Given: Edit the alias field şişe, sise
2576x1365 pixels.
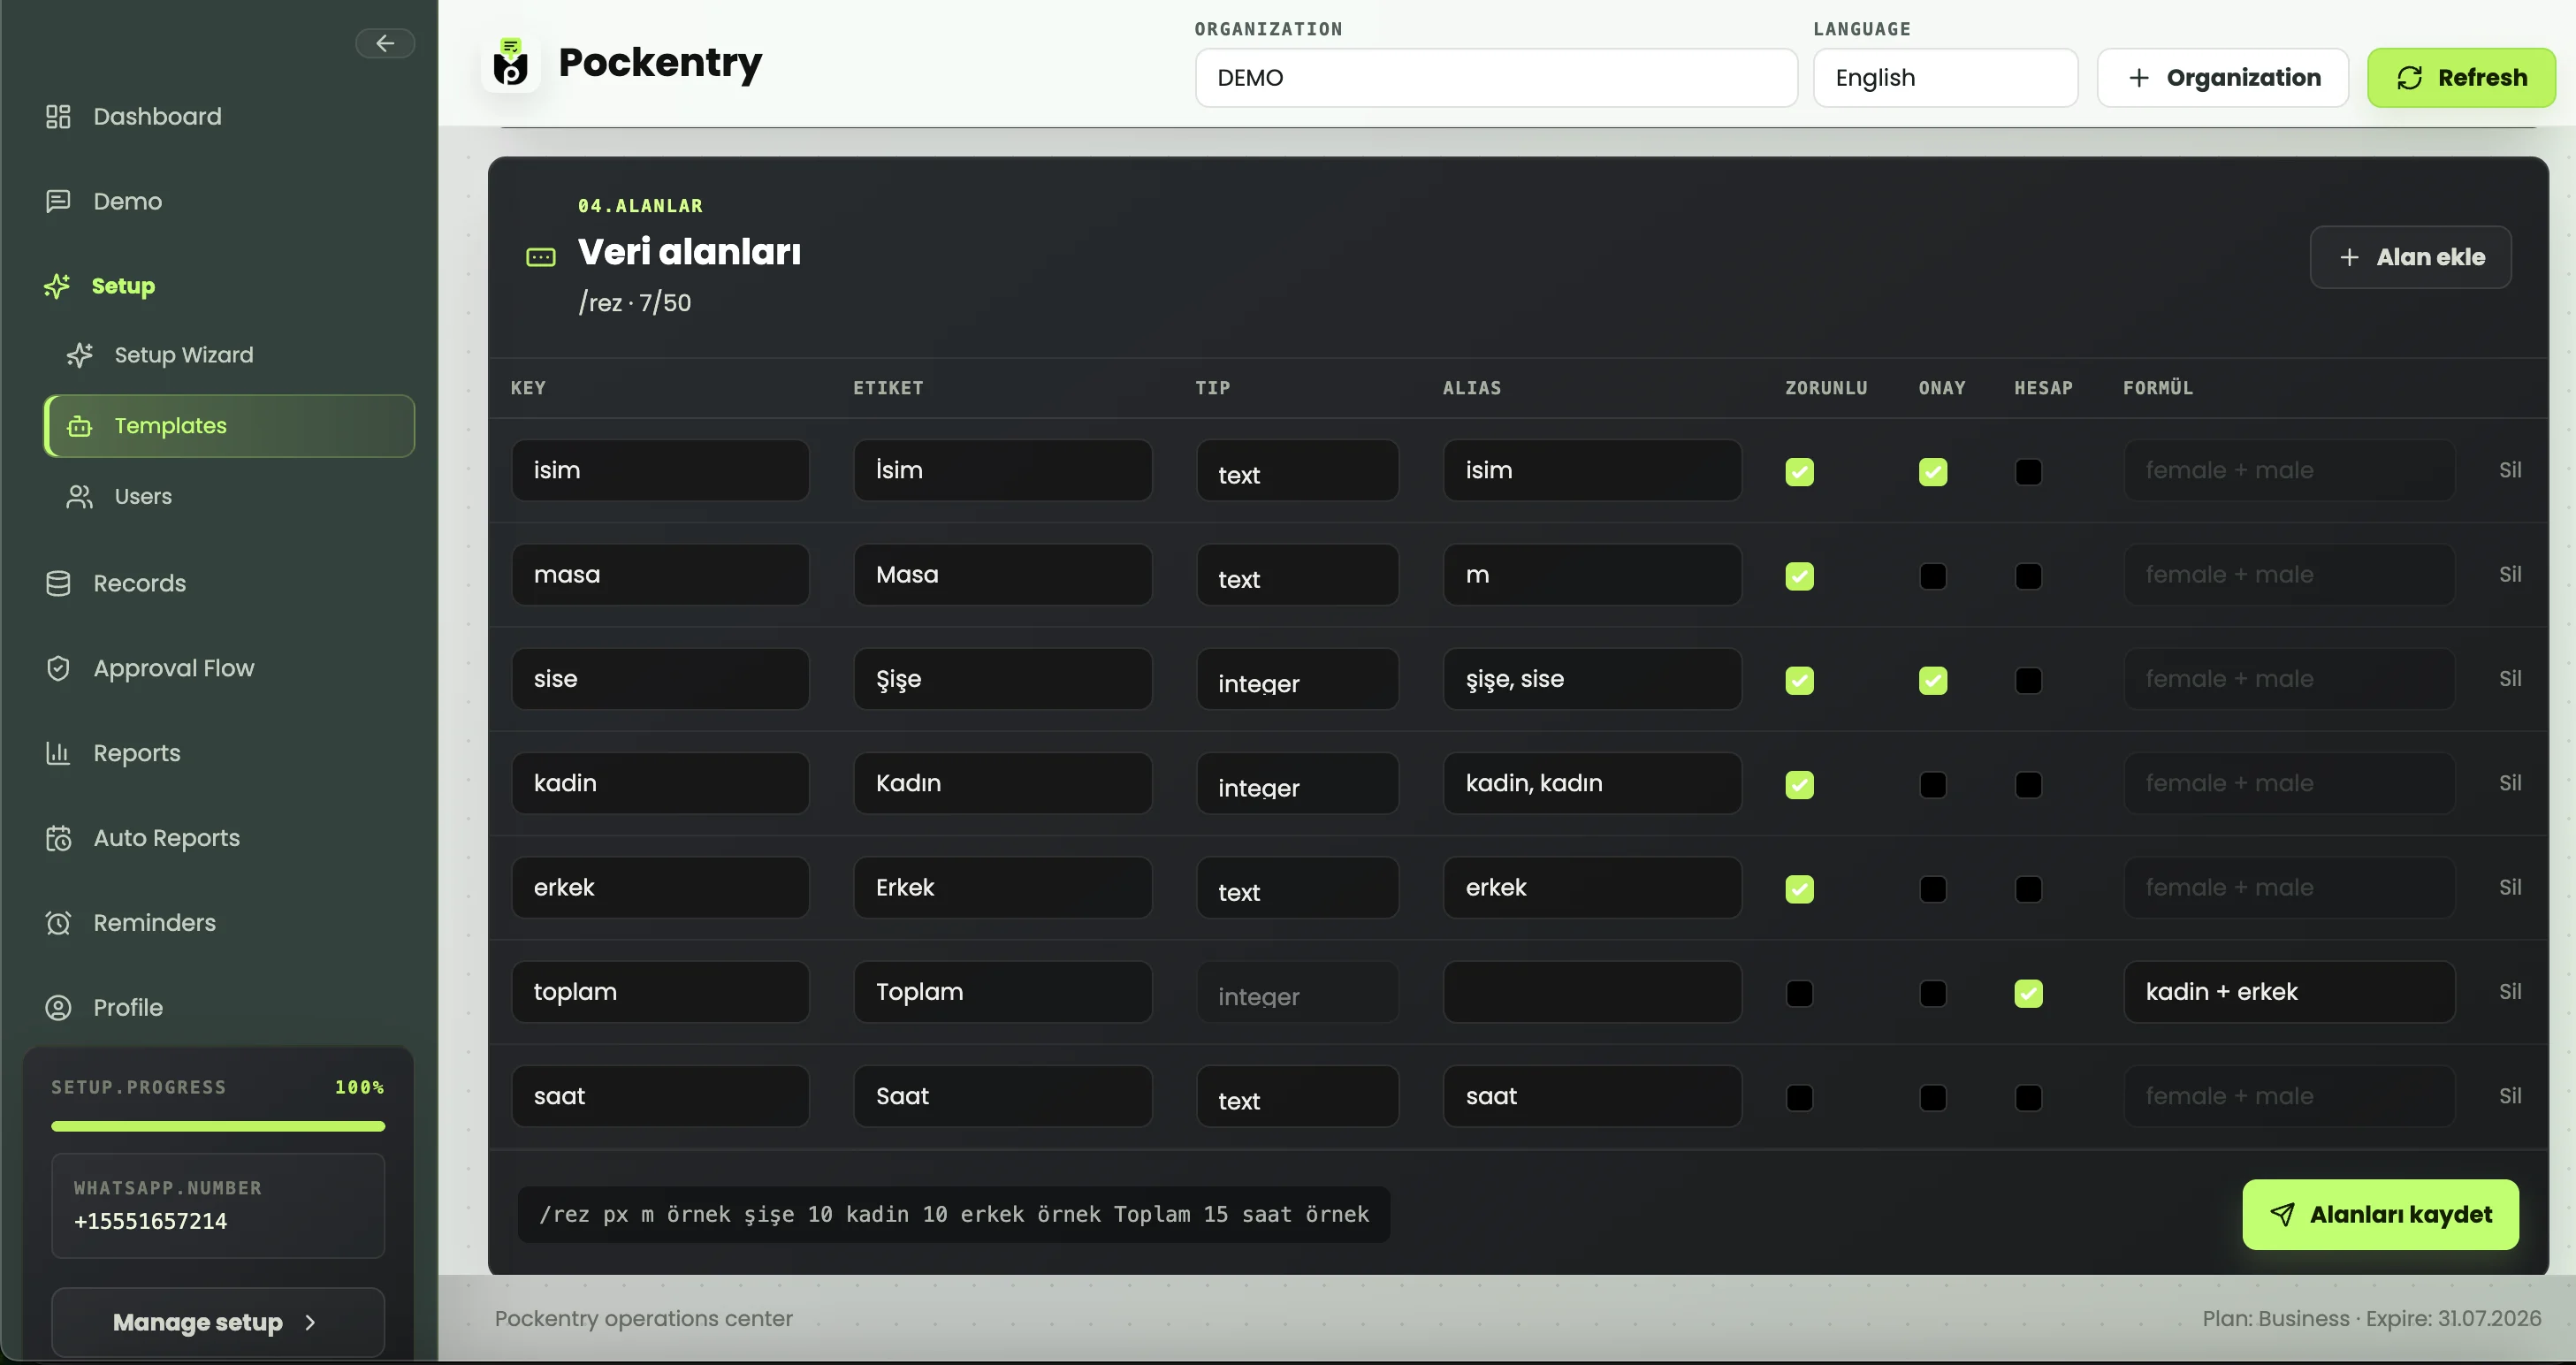Looking at the screenshot, I should pos(1592,679).
